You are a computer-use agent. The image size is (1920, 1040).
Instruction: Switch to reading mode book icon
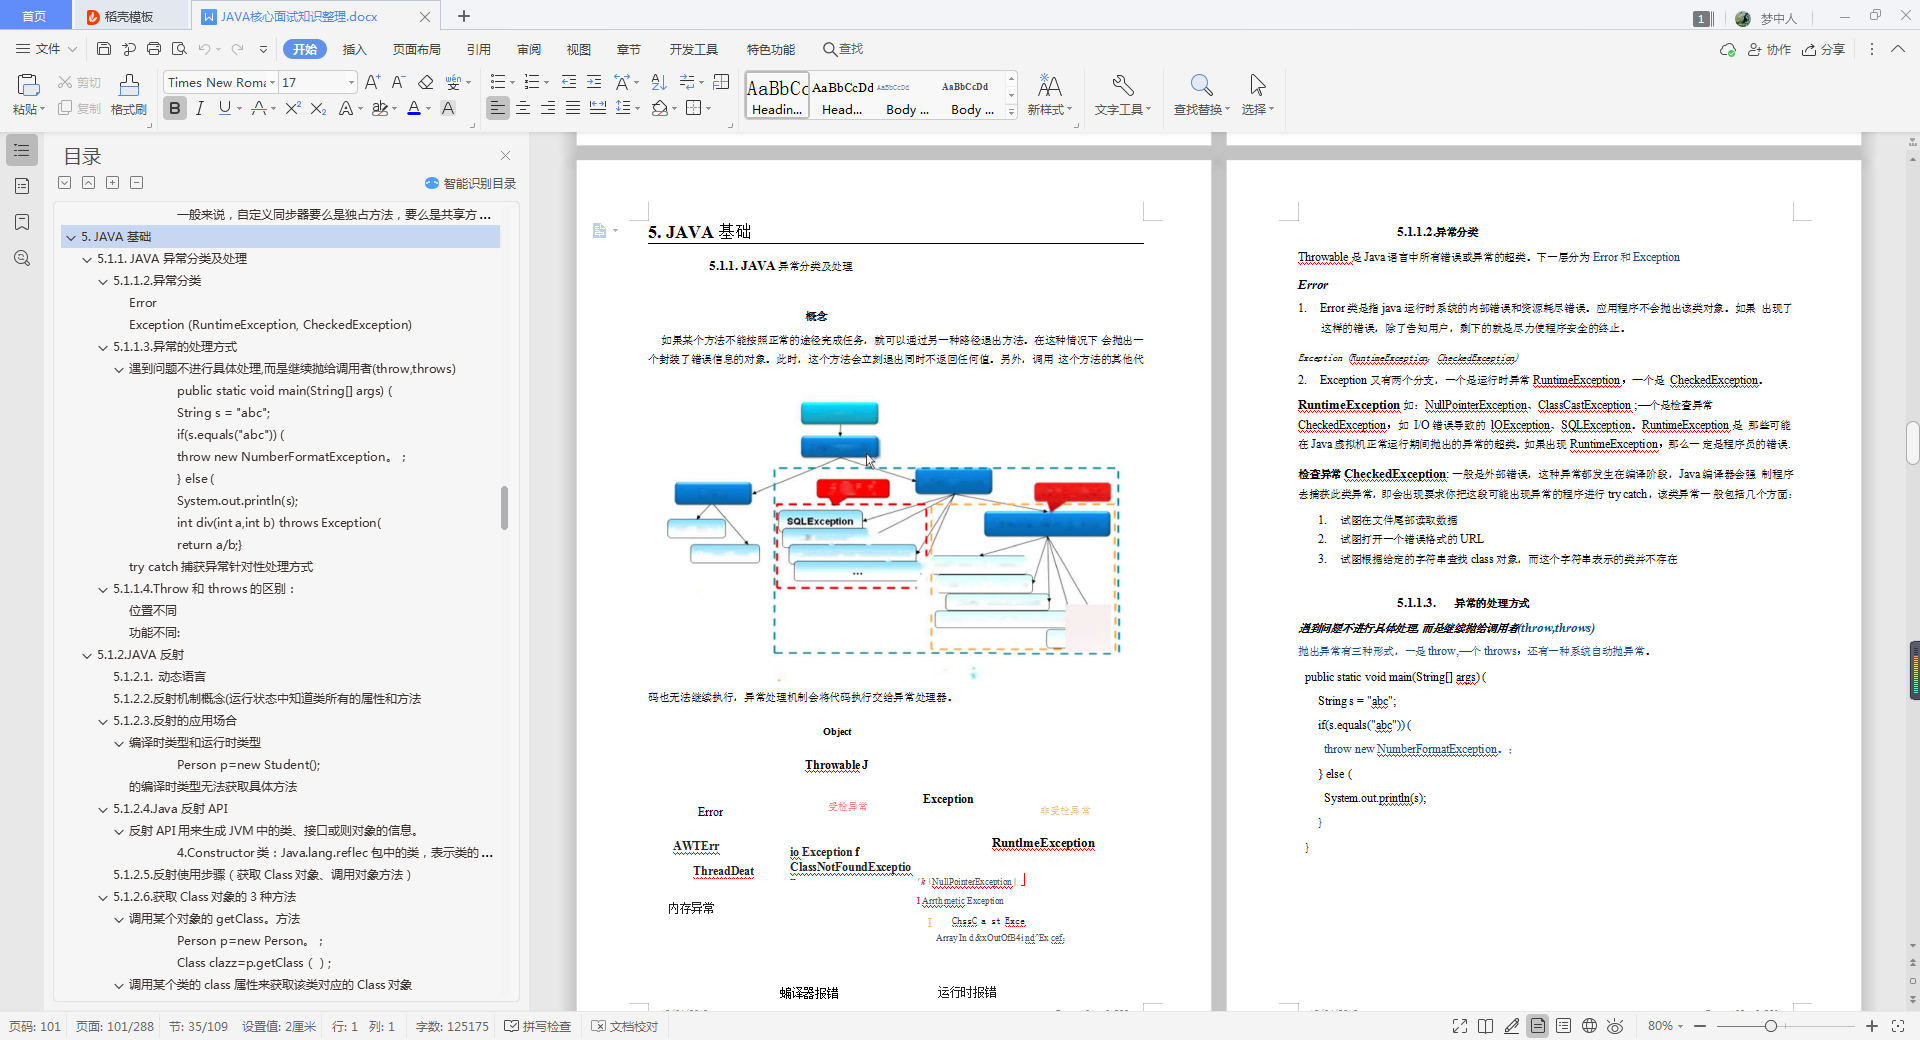pyautogui.click(x=1486, y=1026)
